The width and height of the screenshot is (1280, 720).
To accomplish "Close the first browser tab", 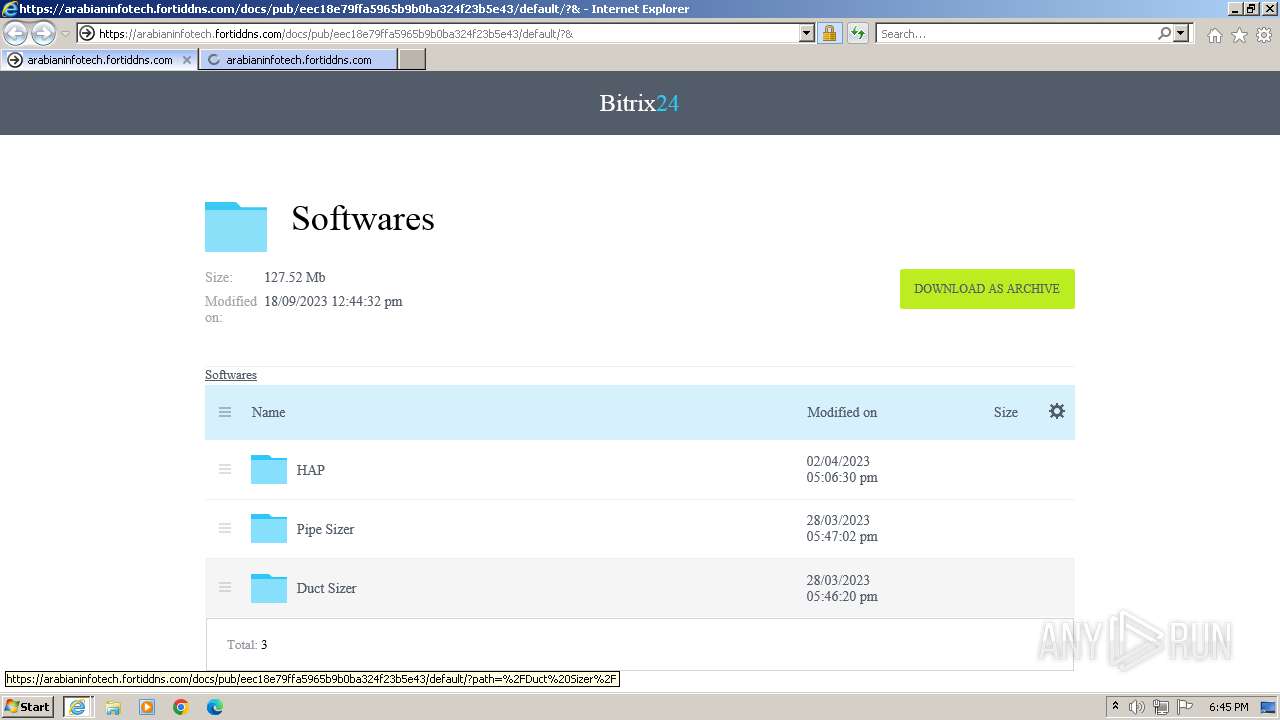I will point(186,60).
